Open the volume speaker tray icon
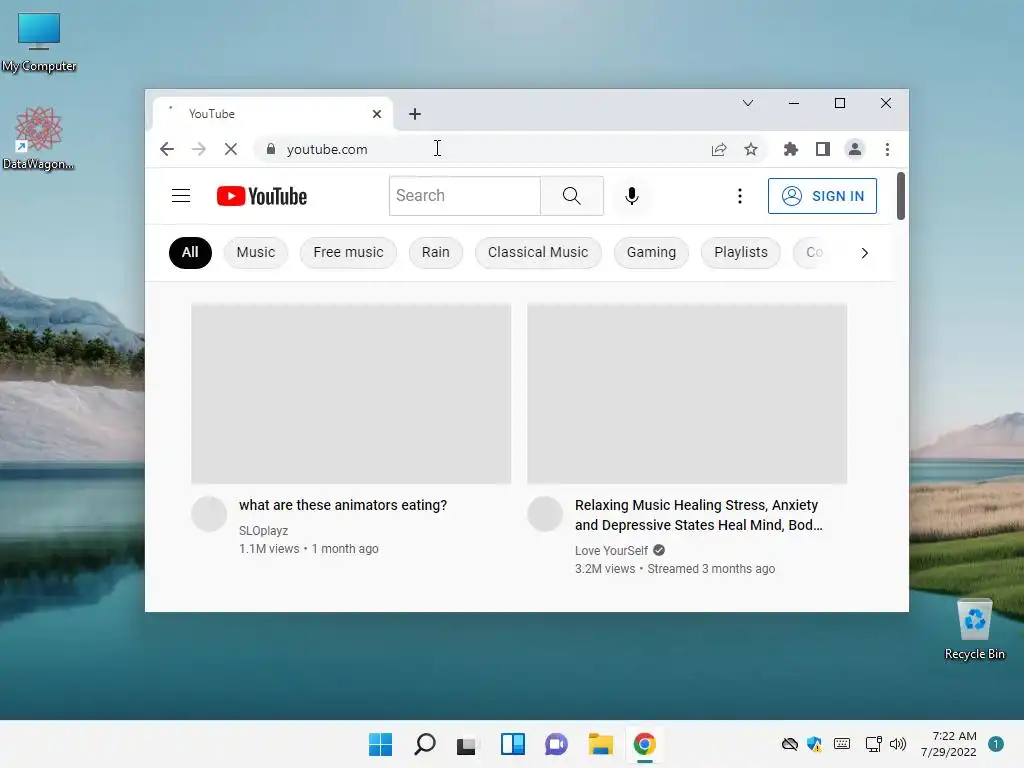1024x768 pixels. [898, 744]
